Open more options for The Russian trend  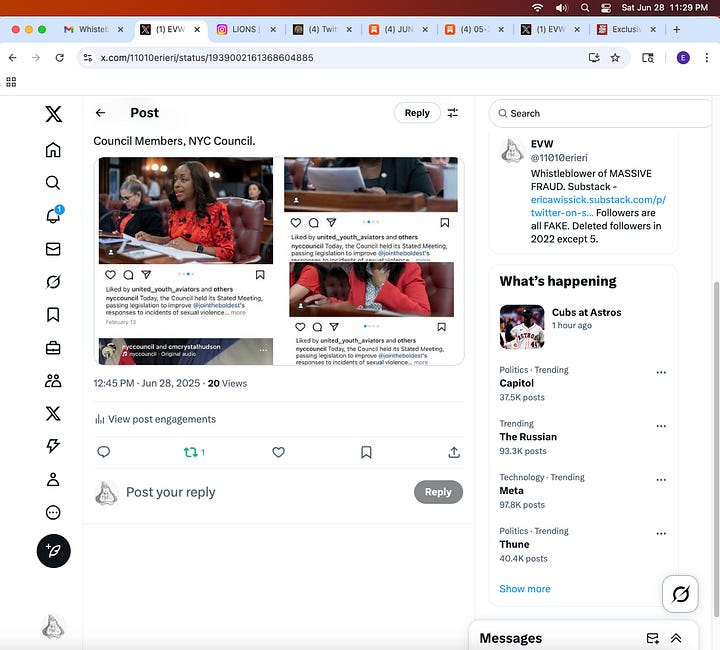[x=661, y=426]
